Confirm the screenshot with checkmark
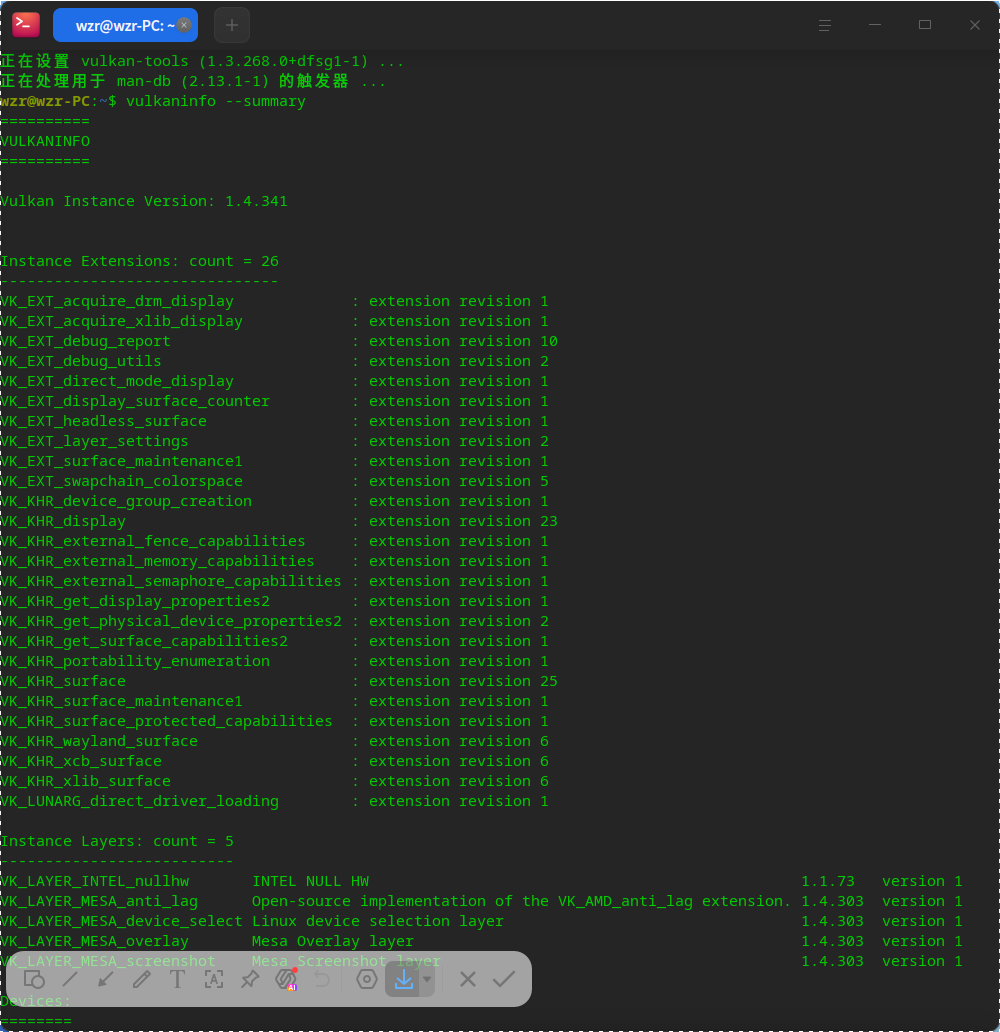This screenshot has height=1032, width=1000. coord(504,979)
